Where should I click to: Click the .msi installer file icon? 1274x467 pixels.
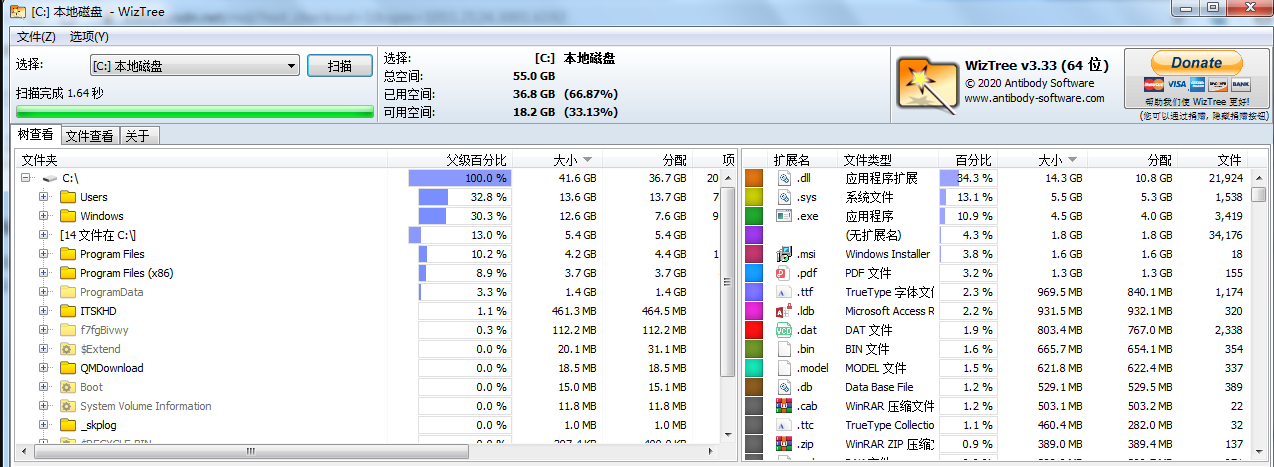click(x=784, y=254)
